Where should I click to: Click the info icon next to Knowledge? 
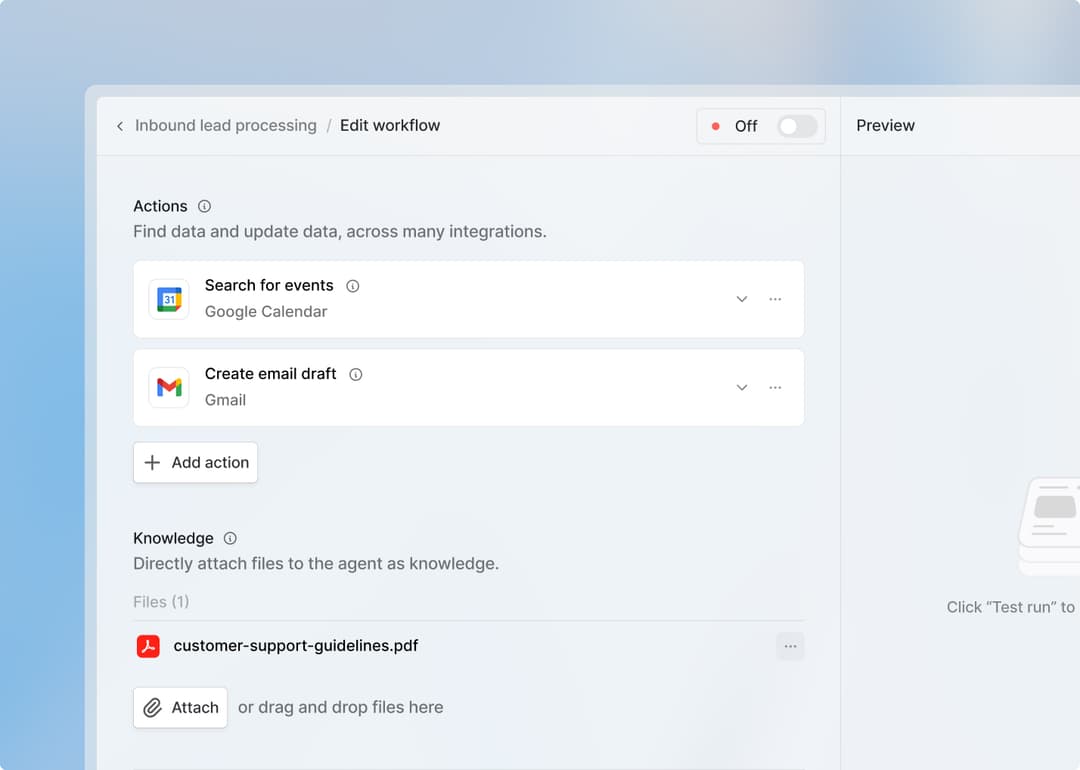[229, 538]
